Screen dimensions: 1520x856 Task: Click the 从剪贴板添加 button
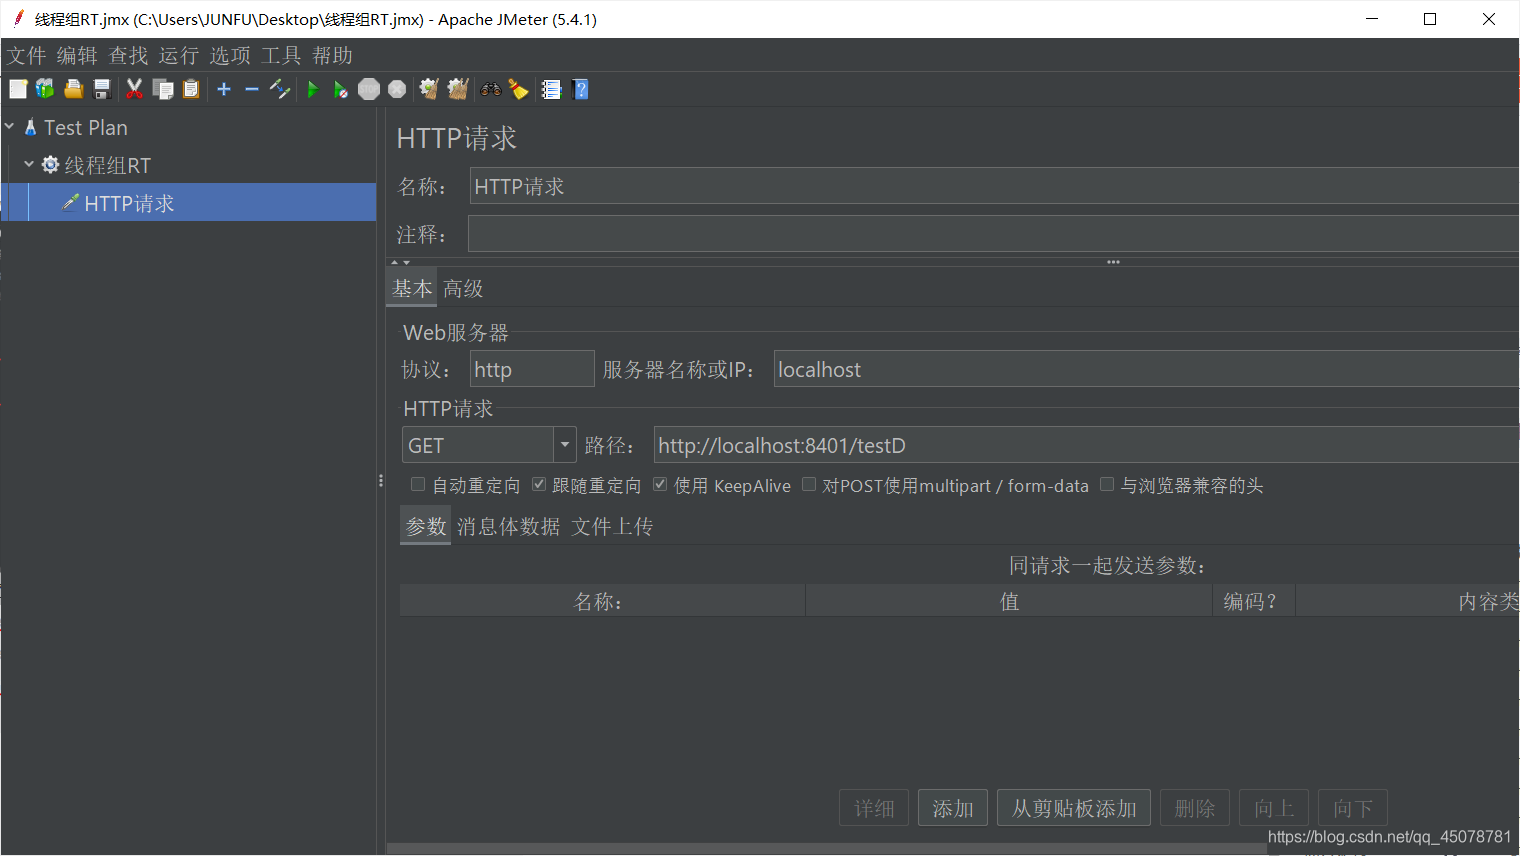(x=1074, y=808)
